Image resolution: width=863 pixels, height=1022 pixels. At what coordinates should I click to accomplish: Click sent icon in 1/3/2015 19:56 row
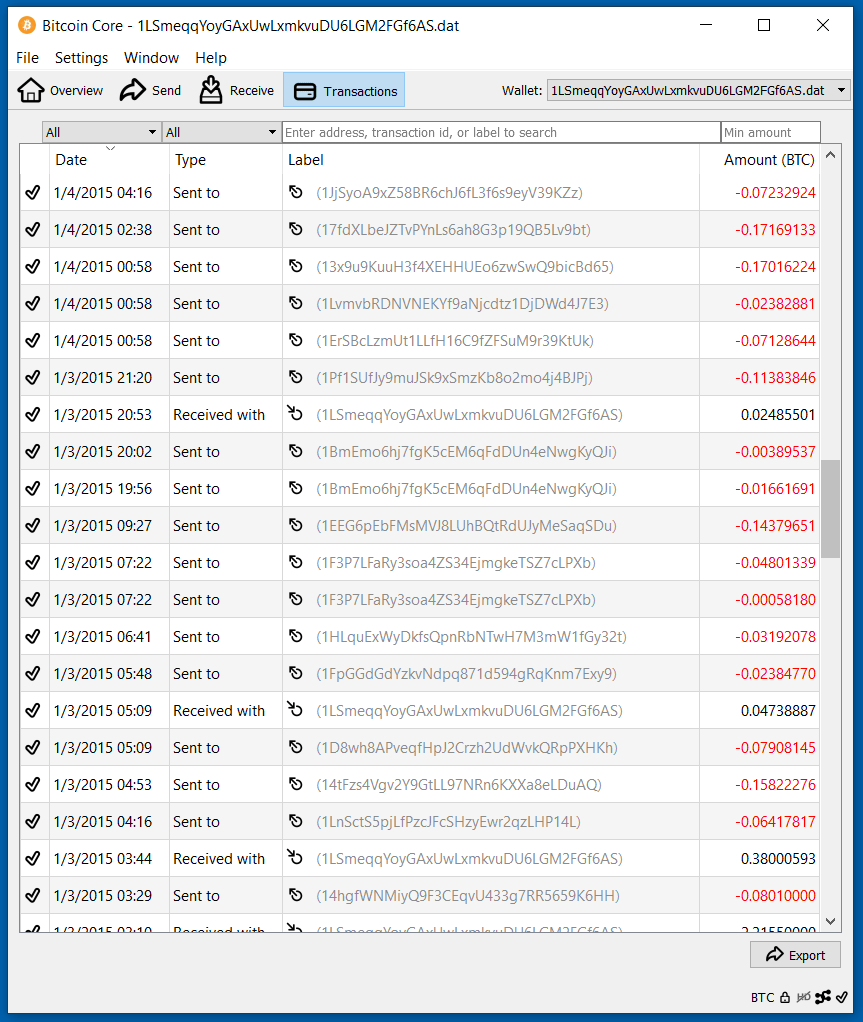pyautogui.click(x=296, y=488)
